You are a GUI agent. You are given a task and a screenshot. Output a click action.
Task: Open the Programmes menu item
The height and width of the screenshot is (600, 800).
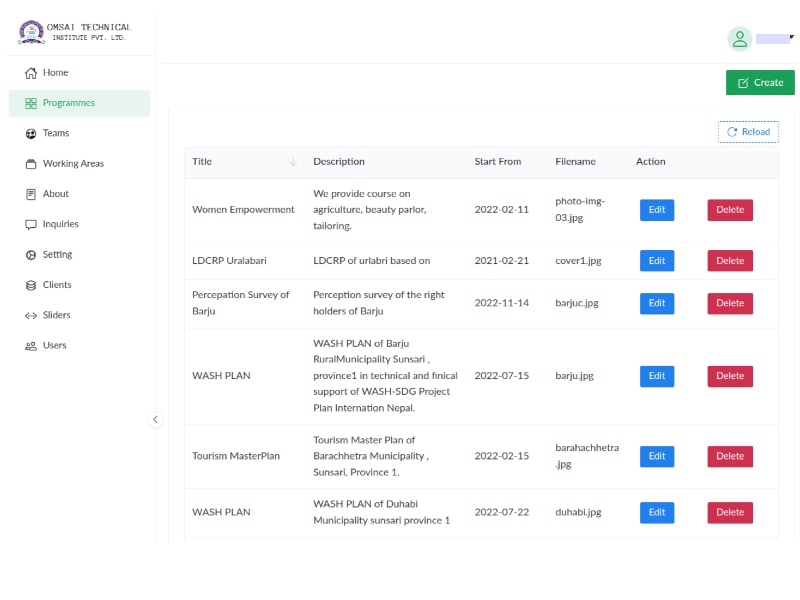point(68,103)
